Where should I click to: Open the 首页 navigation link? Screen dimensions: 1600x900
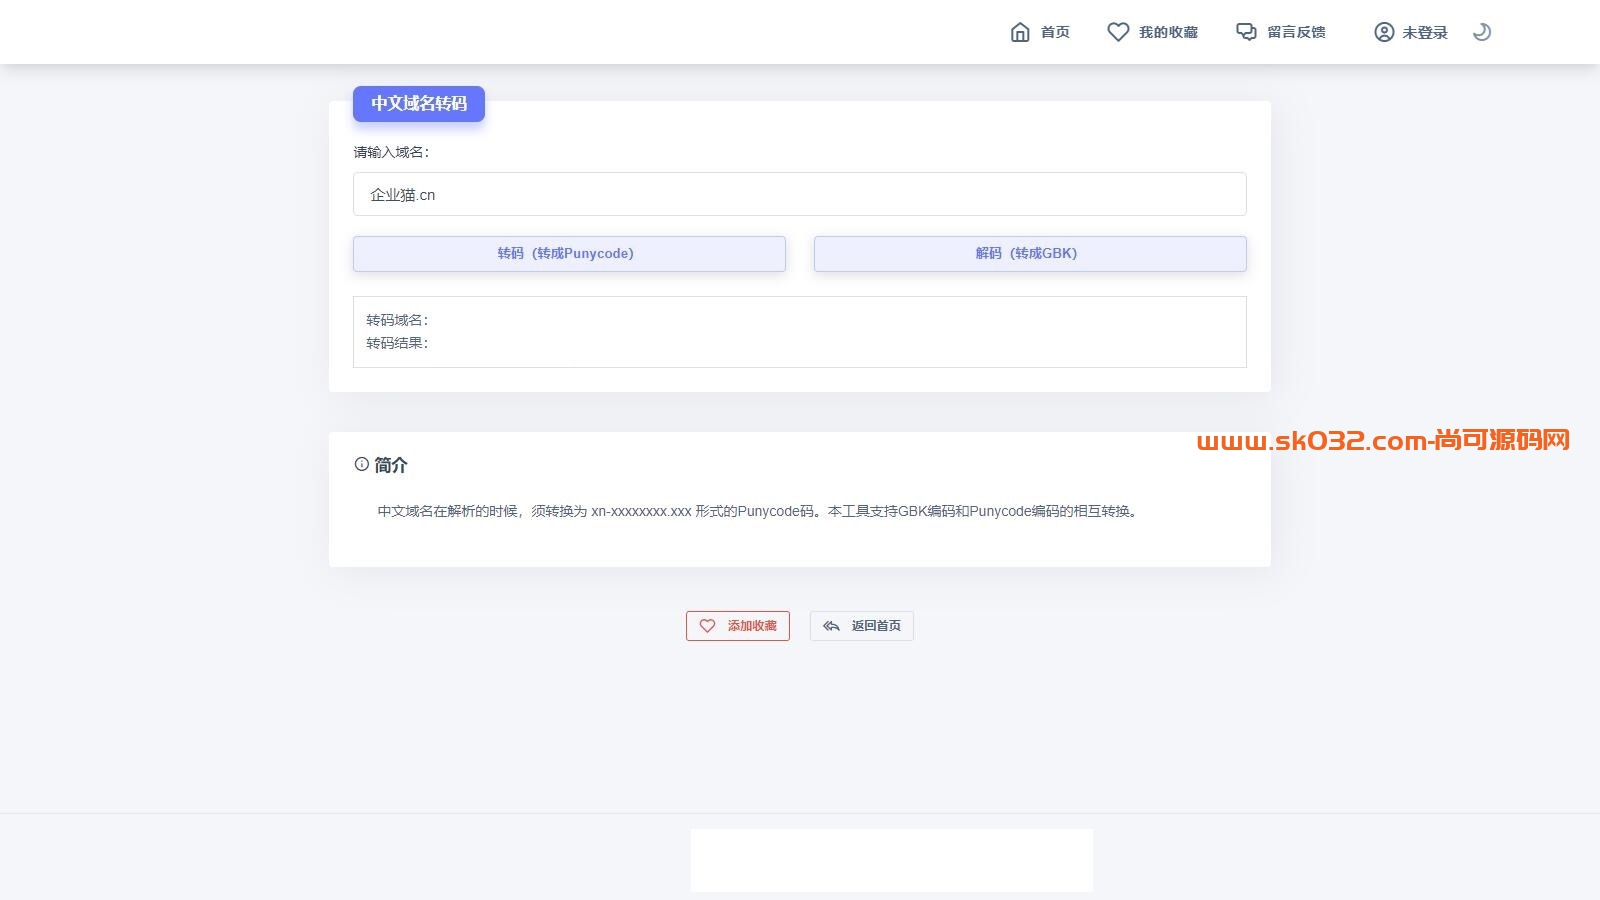[1055, 32]
